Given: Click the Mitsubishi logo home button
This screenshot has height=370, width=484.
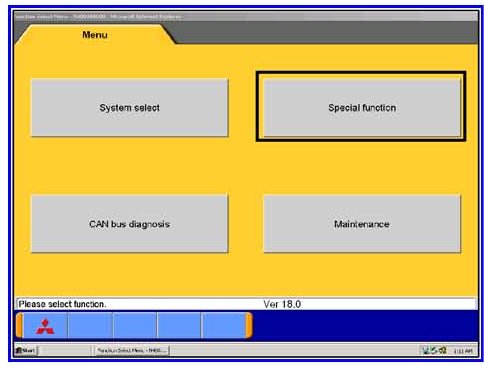Looking at the screenshot, I should click(x=45, y=326).
